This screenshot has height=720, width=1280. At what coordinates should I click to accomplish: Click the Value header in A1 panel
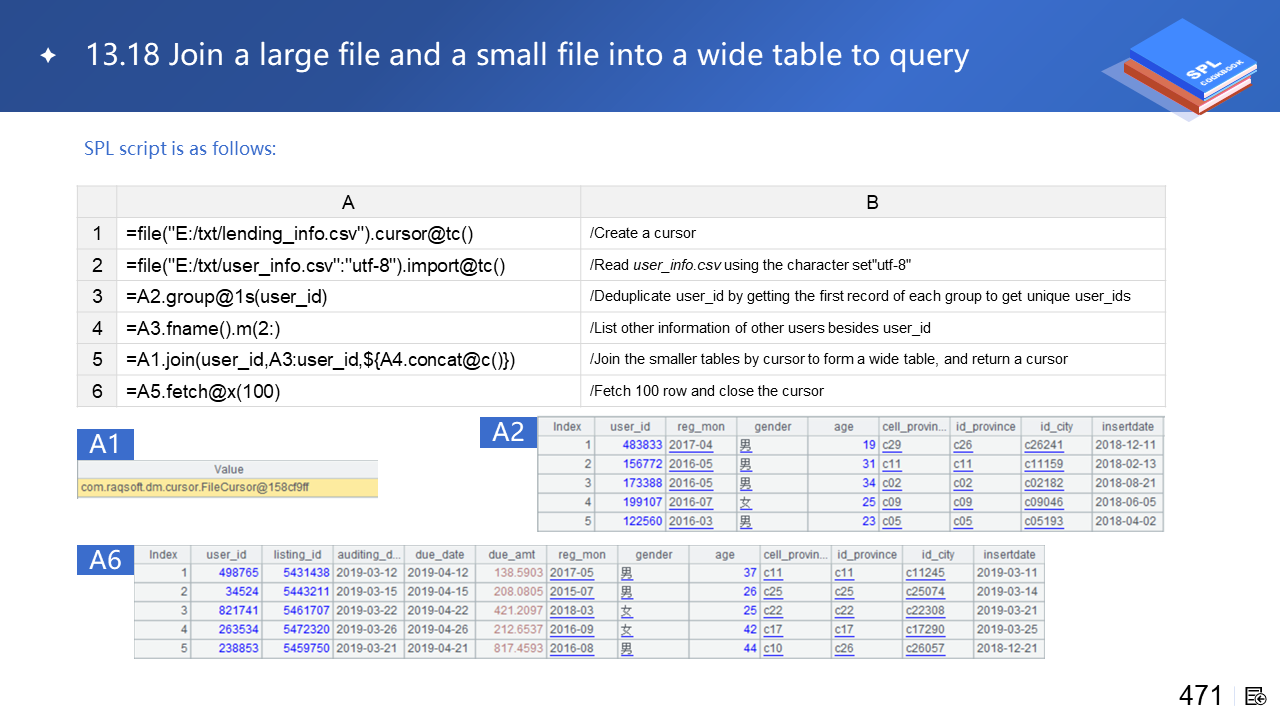228,469
